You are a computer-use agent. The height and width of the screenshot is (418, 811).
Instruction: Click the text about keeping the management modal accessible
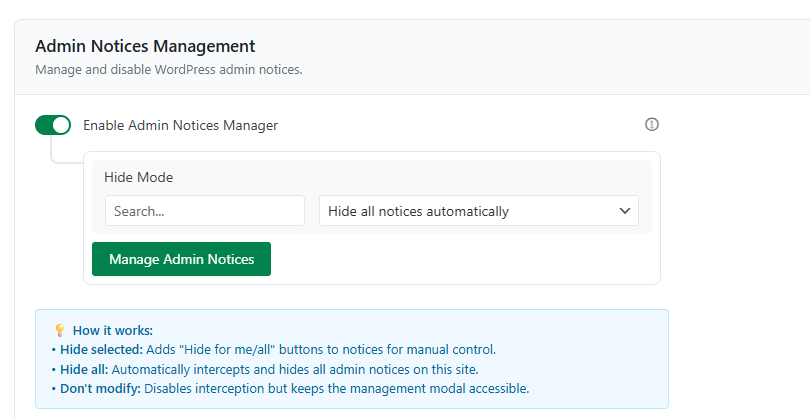(x=336, y=388)
